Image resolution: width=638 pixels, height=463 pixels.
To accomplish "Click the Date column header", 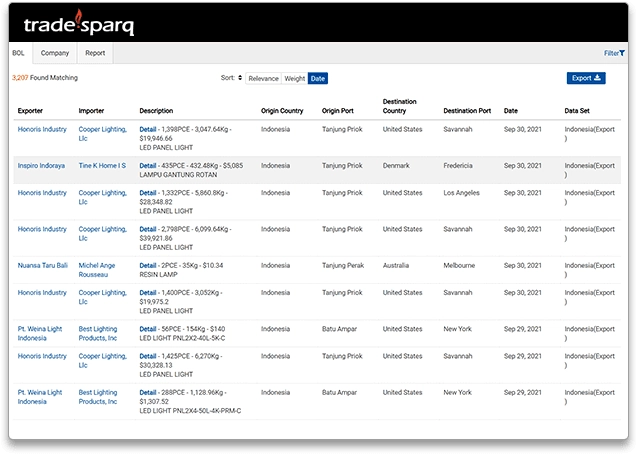I will [511, 111].
